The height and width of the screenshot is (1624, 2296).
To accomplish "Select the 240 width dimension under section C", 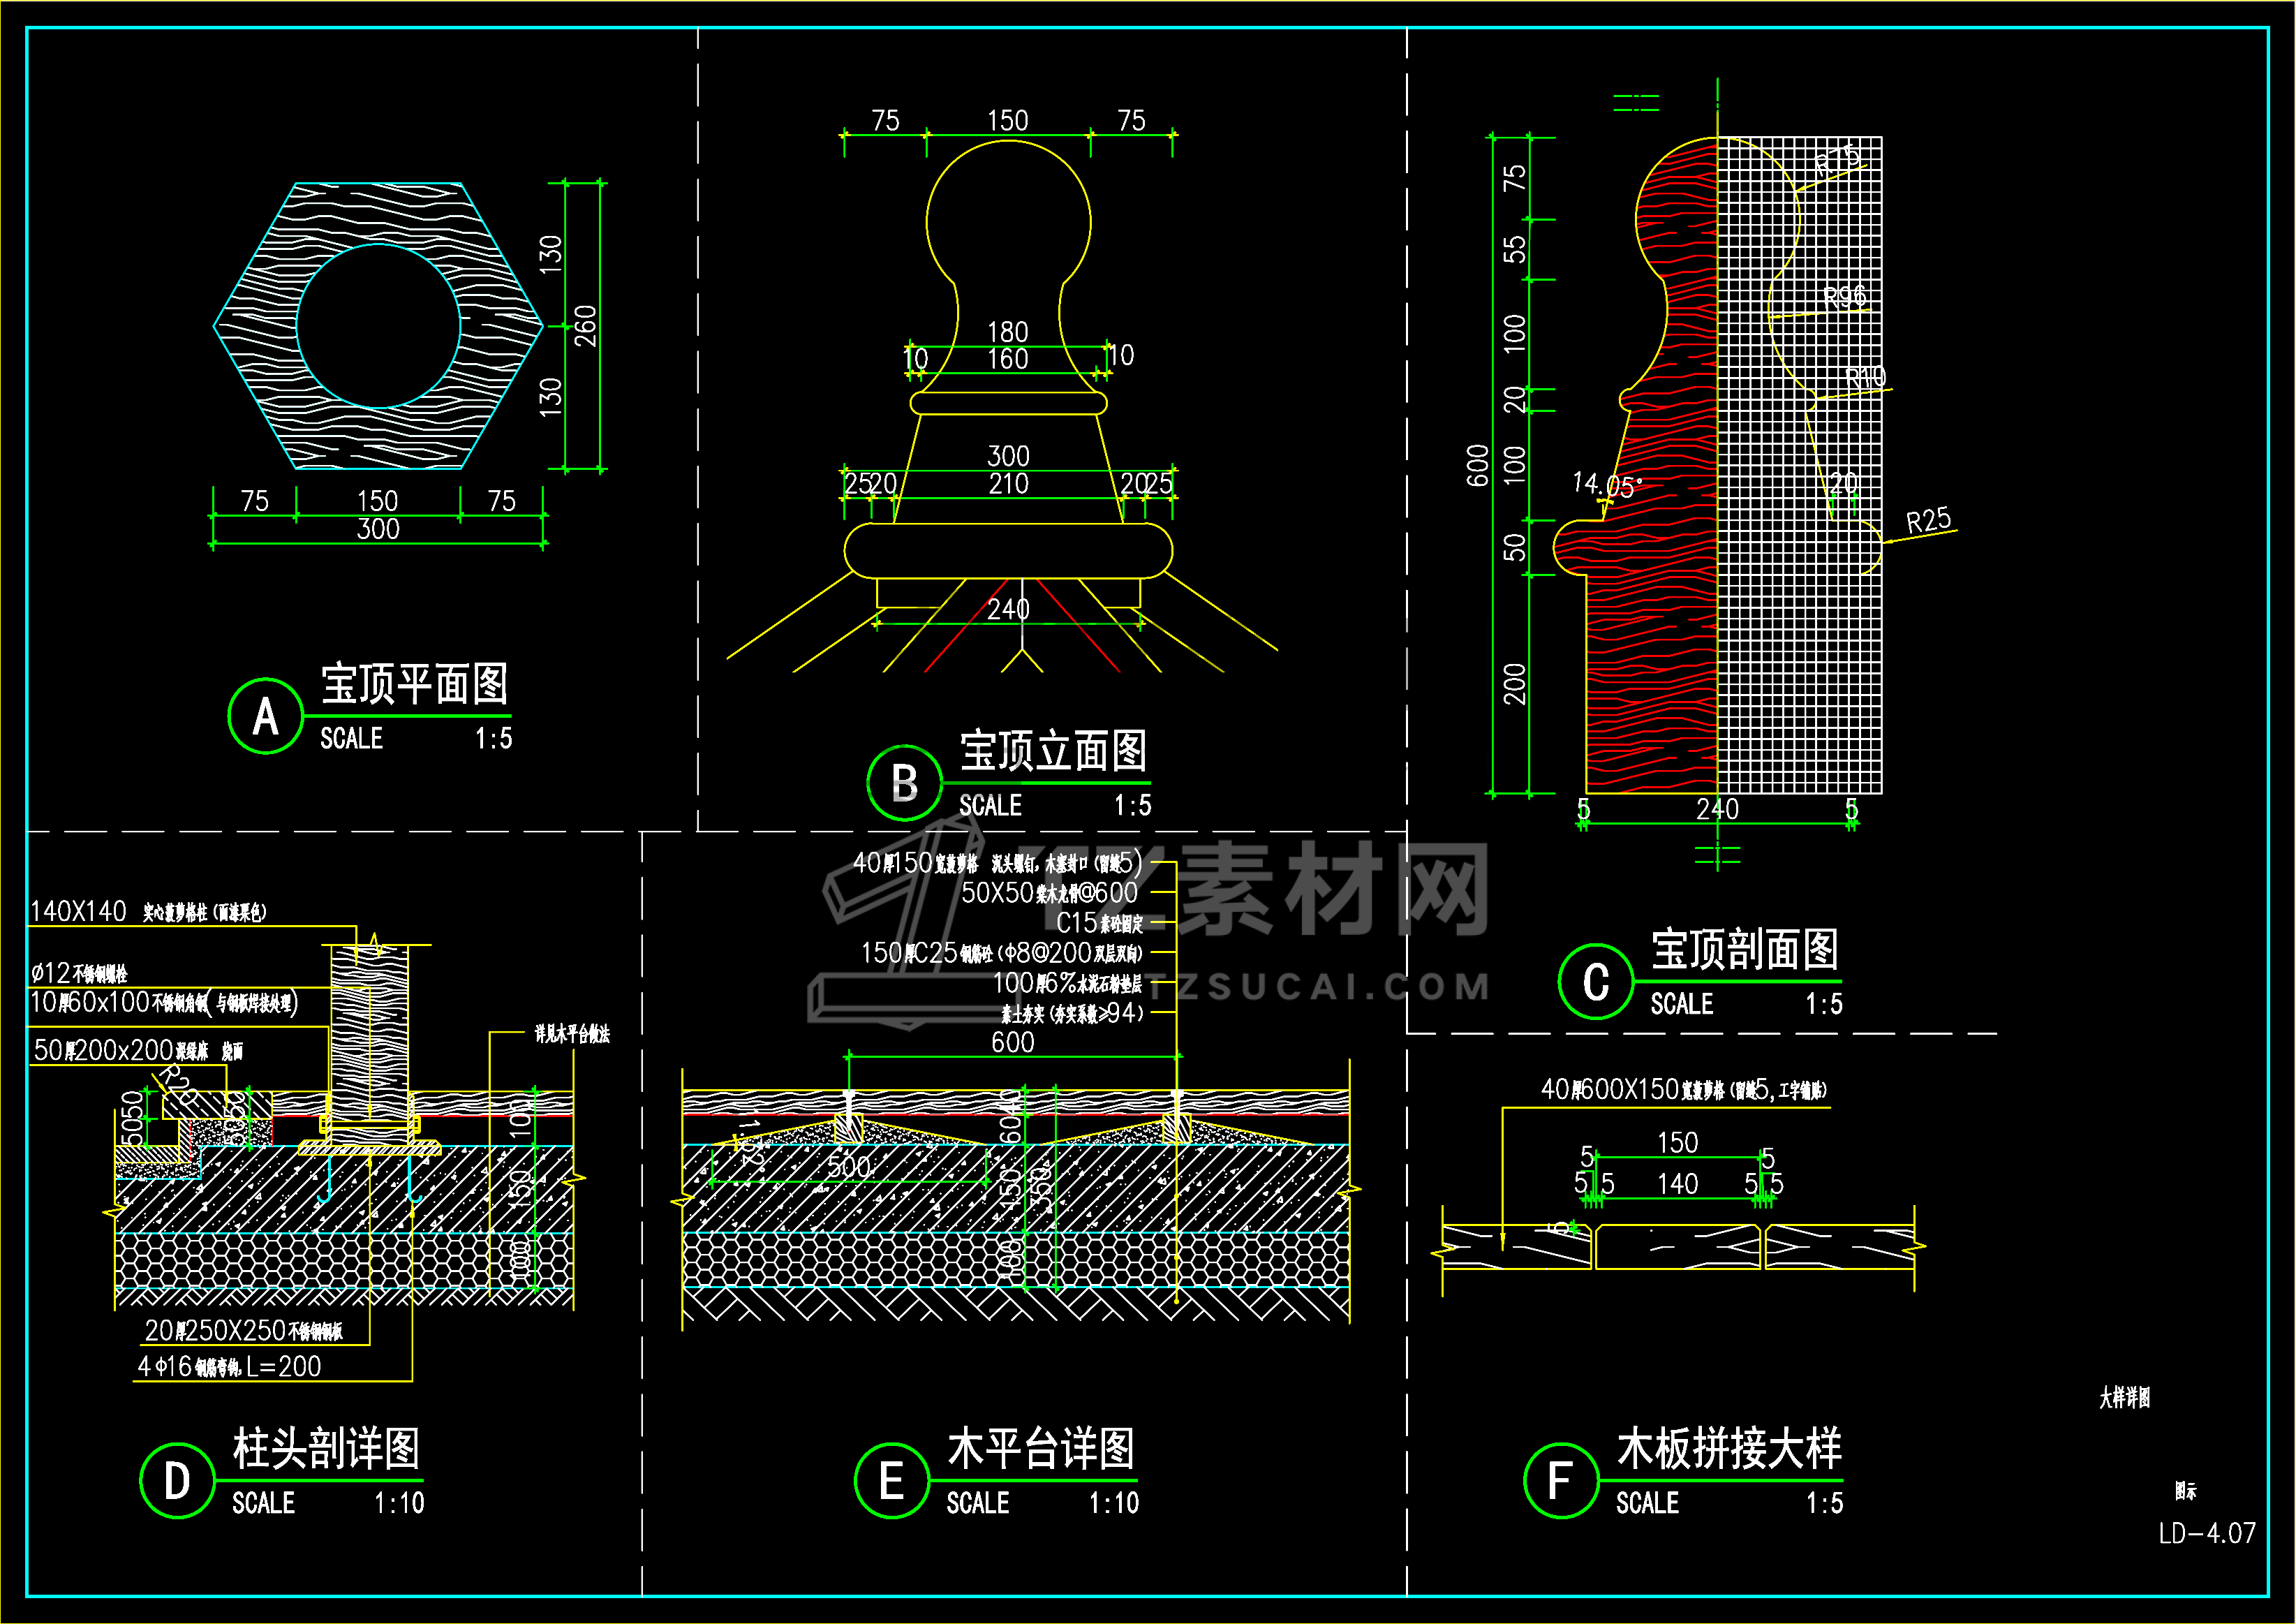I will click(1717, 809).
